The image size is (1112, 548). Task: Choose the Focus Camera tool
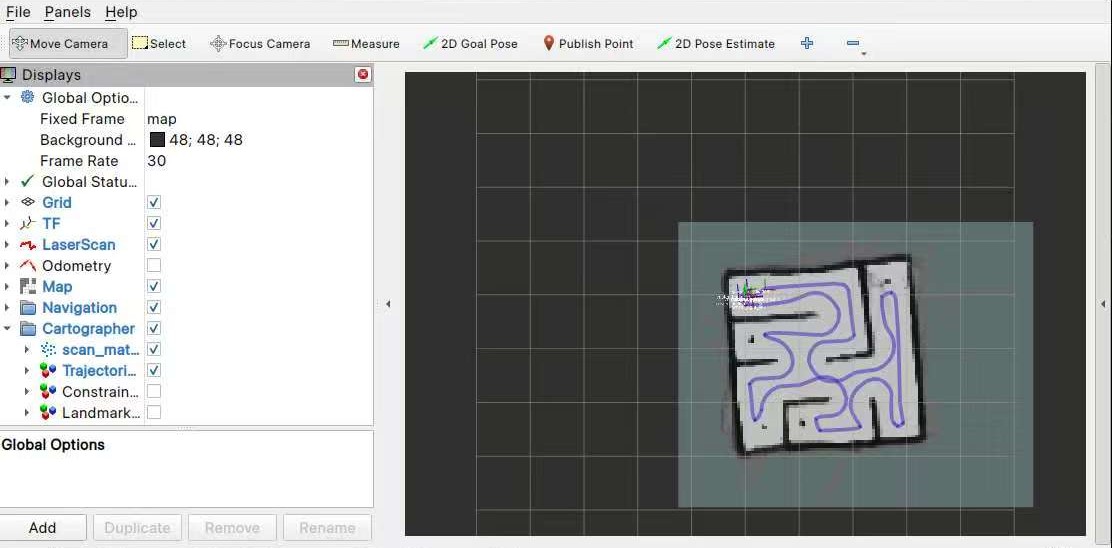(260, 44)
